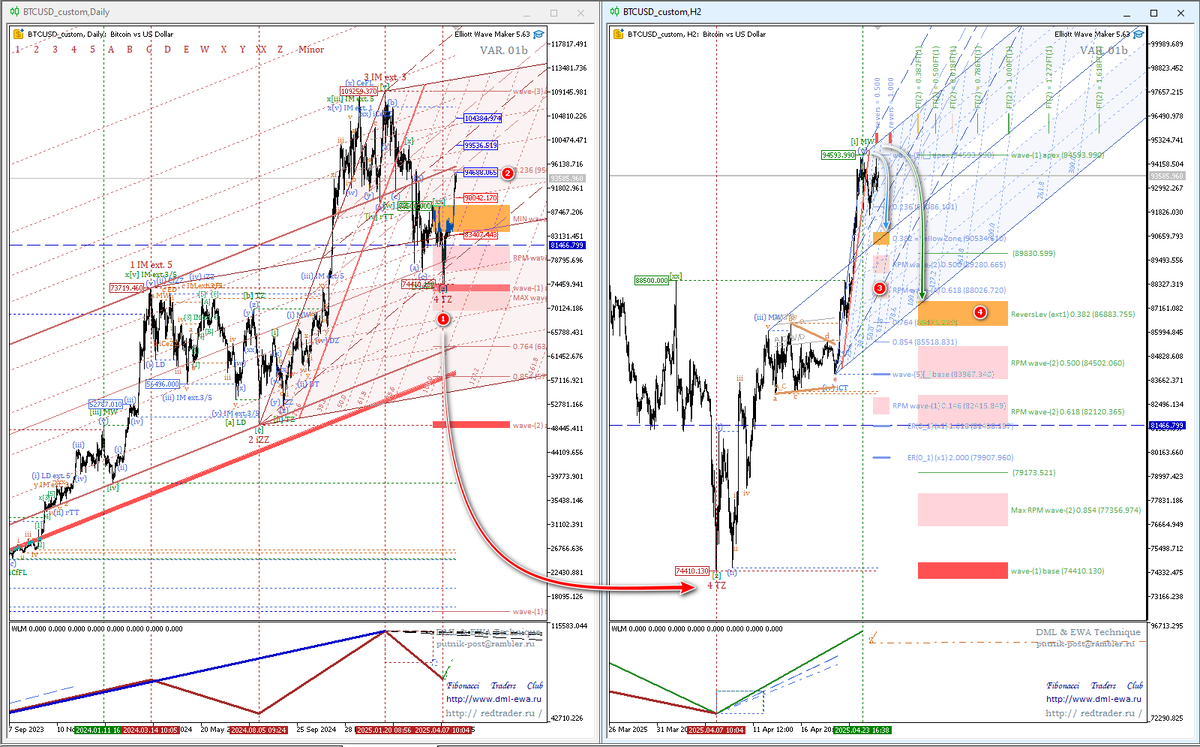Viewport: 1200px width, 747px height.
Task: Click the candlestick icon in the Daily window title bar
Action: tap(14, 12)
